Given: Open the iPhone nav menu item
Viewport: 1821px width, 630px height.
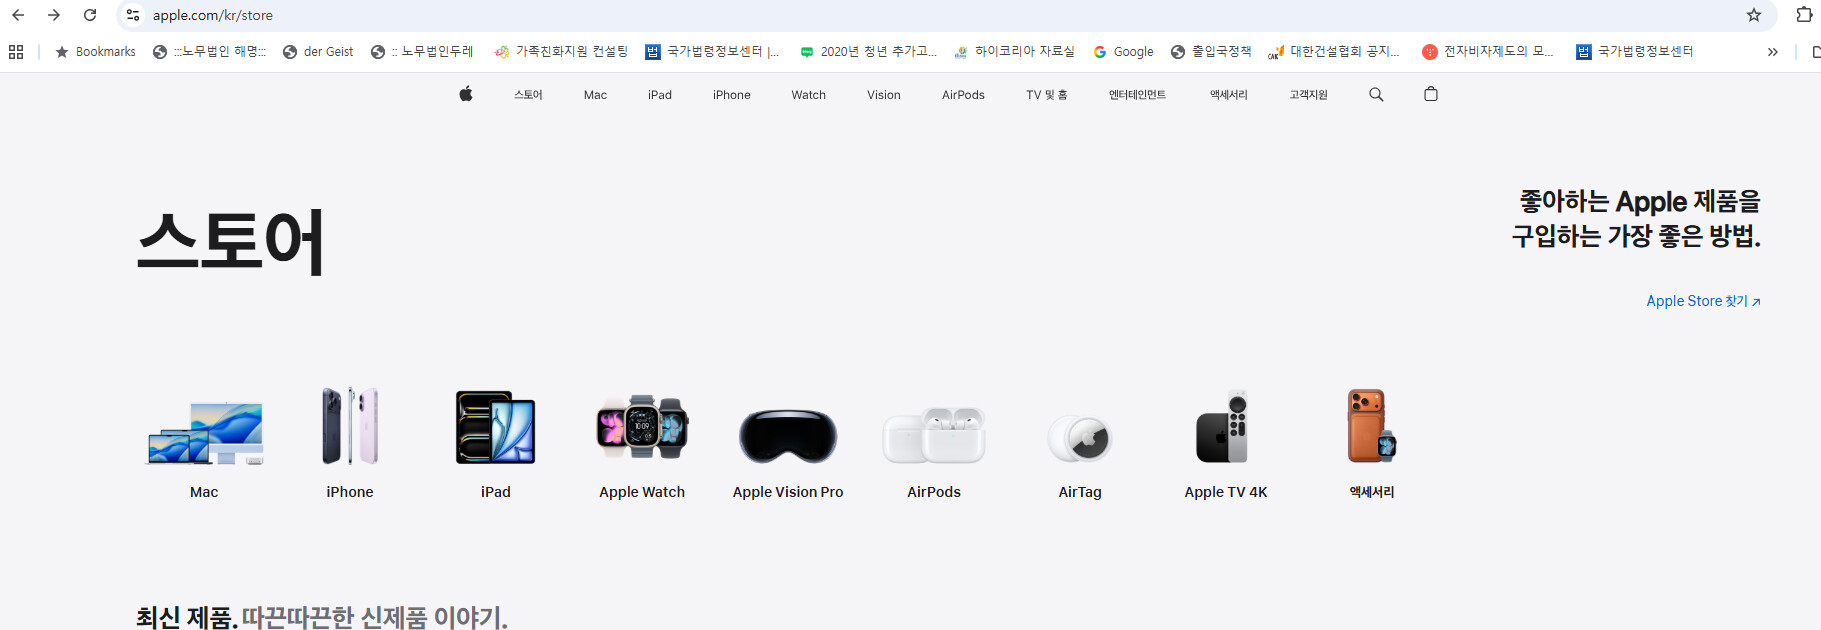Looking at the screenshot, I should click(732, 95).
